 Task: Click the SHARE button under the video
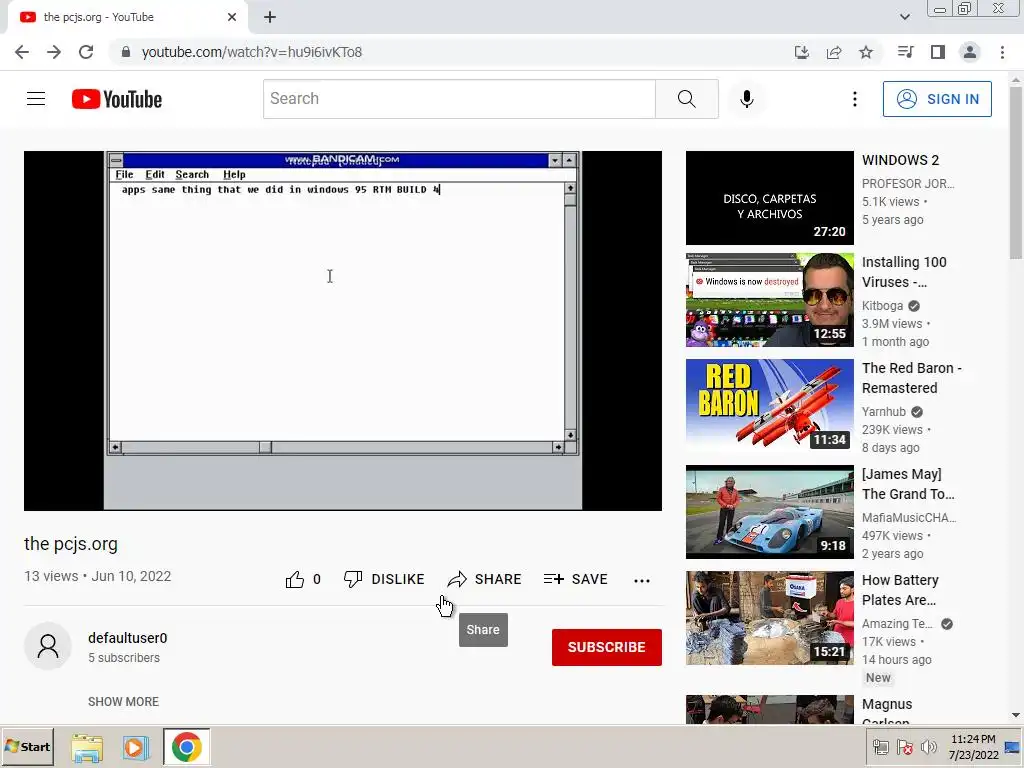point(485,579)
